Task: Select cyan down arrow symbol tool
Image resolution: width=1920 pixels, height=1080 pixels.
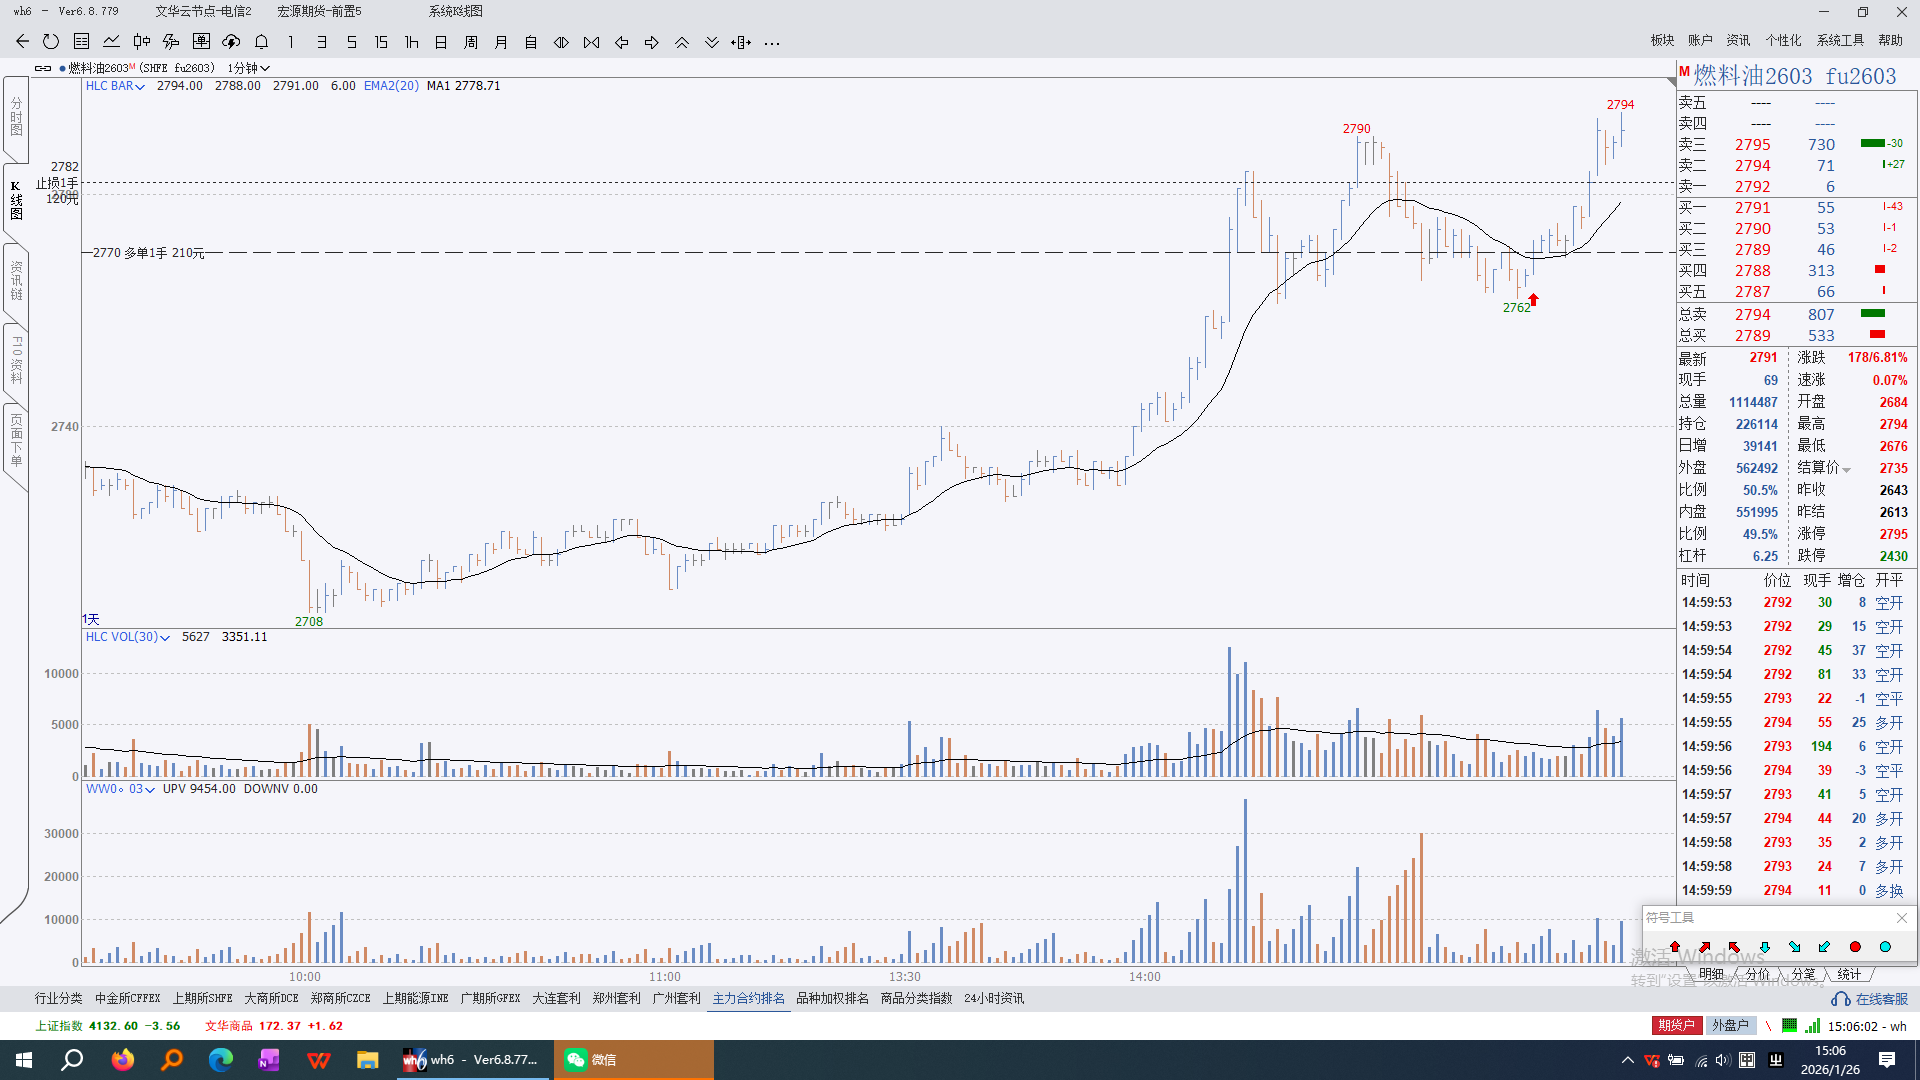Action: 1764,946
